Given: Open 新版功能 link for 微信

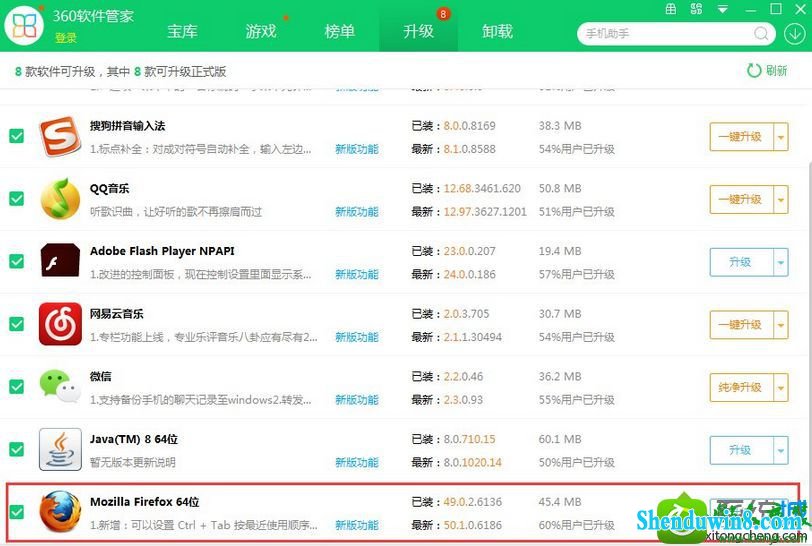Looking at the screenshot, I should click(357, 400).
